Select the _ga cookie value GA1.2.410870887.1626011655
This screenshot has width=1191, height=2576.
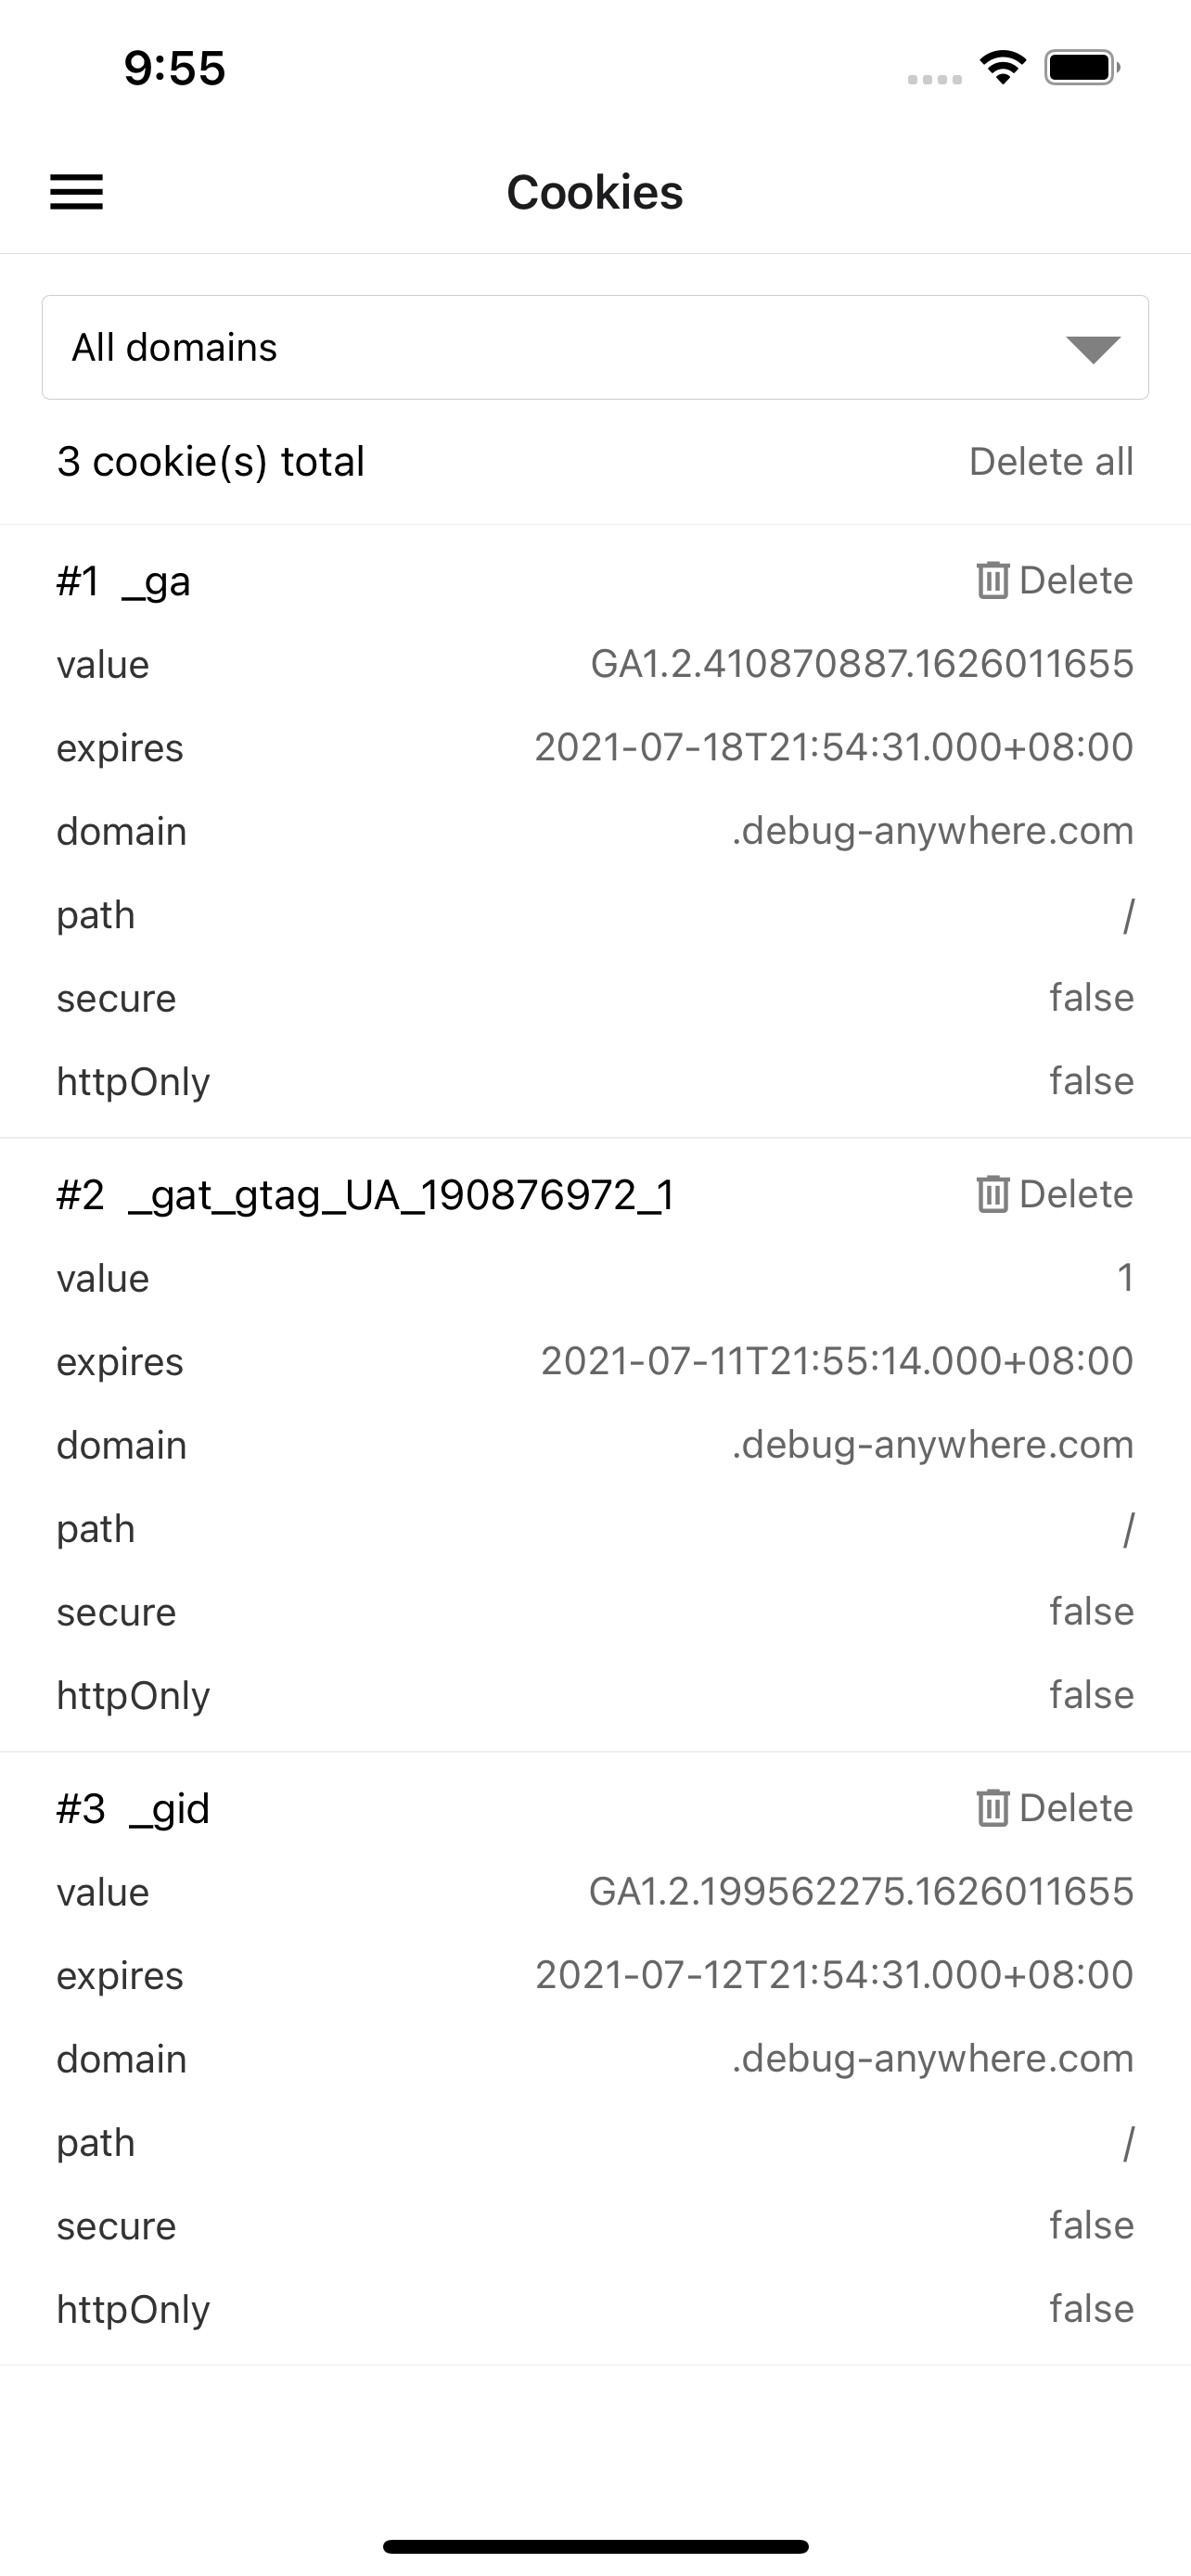[861, 663]
